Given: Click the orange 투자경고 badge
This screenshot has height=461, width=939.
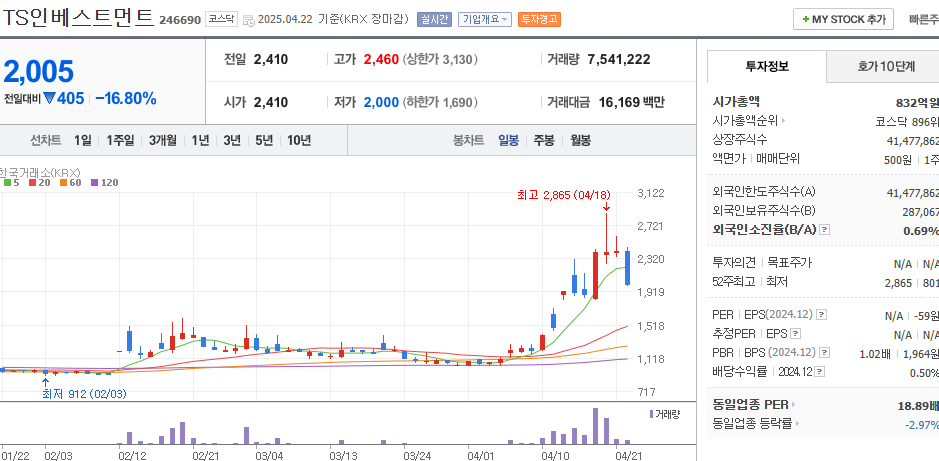Looking at the screenshot, I should 540,19.
